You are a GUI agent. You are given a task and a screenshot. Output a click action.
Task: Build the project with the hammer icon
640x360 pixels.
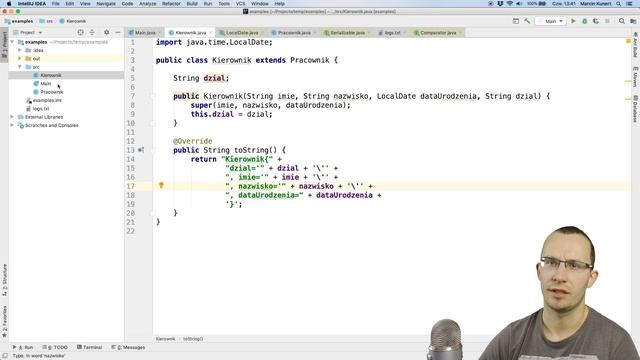click(x=527, y=21)
